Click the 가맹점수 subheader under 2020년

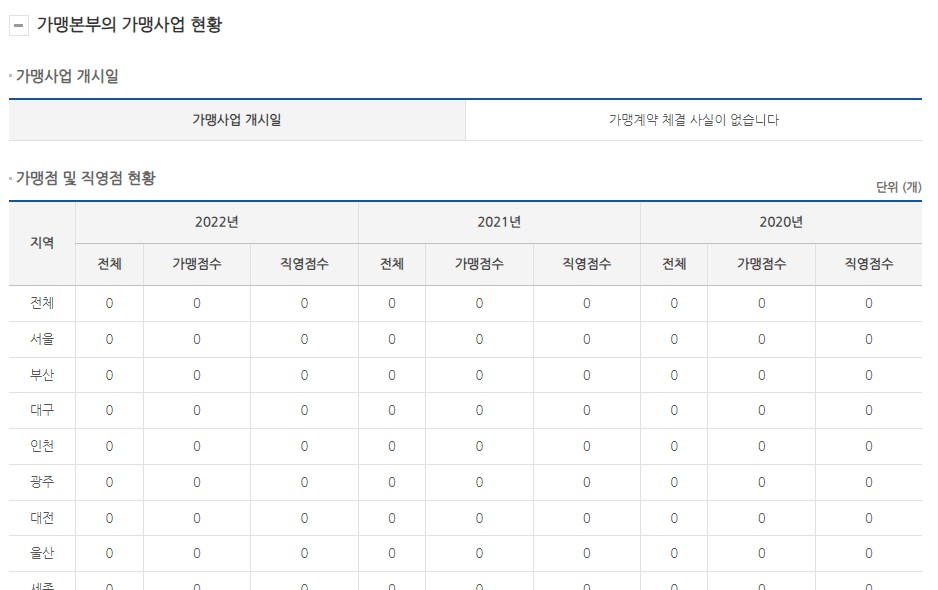coord(762,264)
